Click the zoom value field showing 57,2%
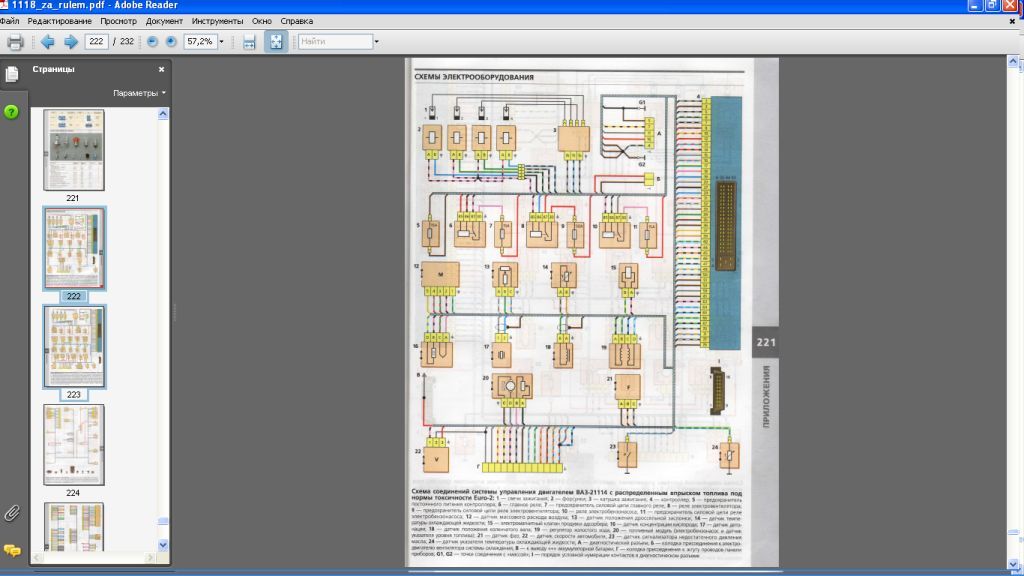 [200, 42]
